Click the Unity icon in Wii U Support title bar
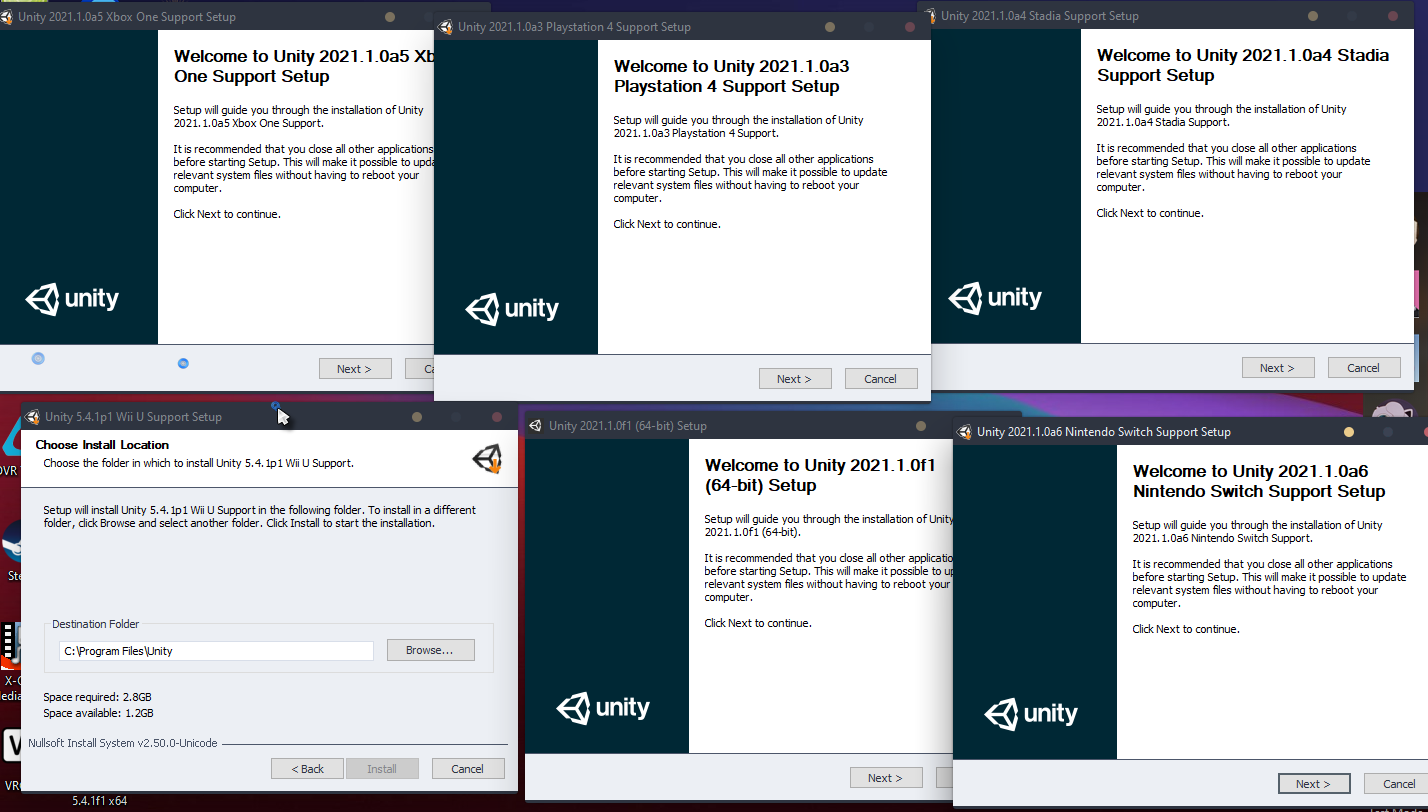This screenshot has height=812, width=1428. (x=33, y=417)
